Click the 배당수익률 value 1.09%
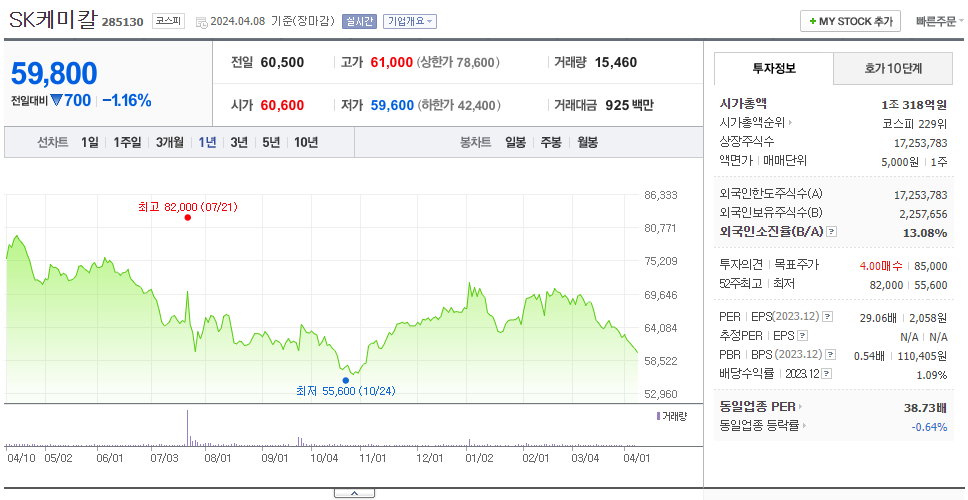The width and height of the screenshot is (968, 500). click(x=932, y=375)
